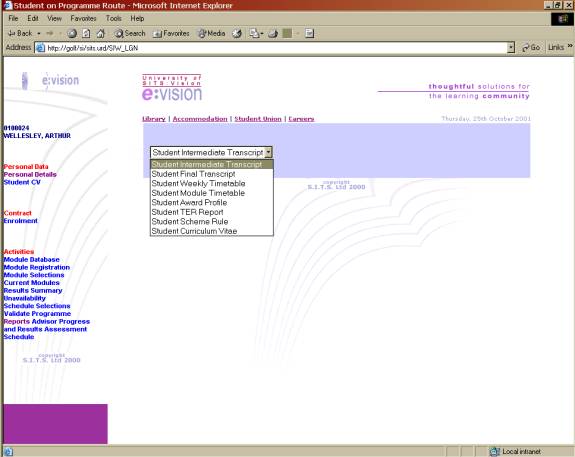The height and width of the screenshot is (457, 575).
Task: Click the Local intranet status text
Action: [521, 451]
